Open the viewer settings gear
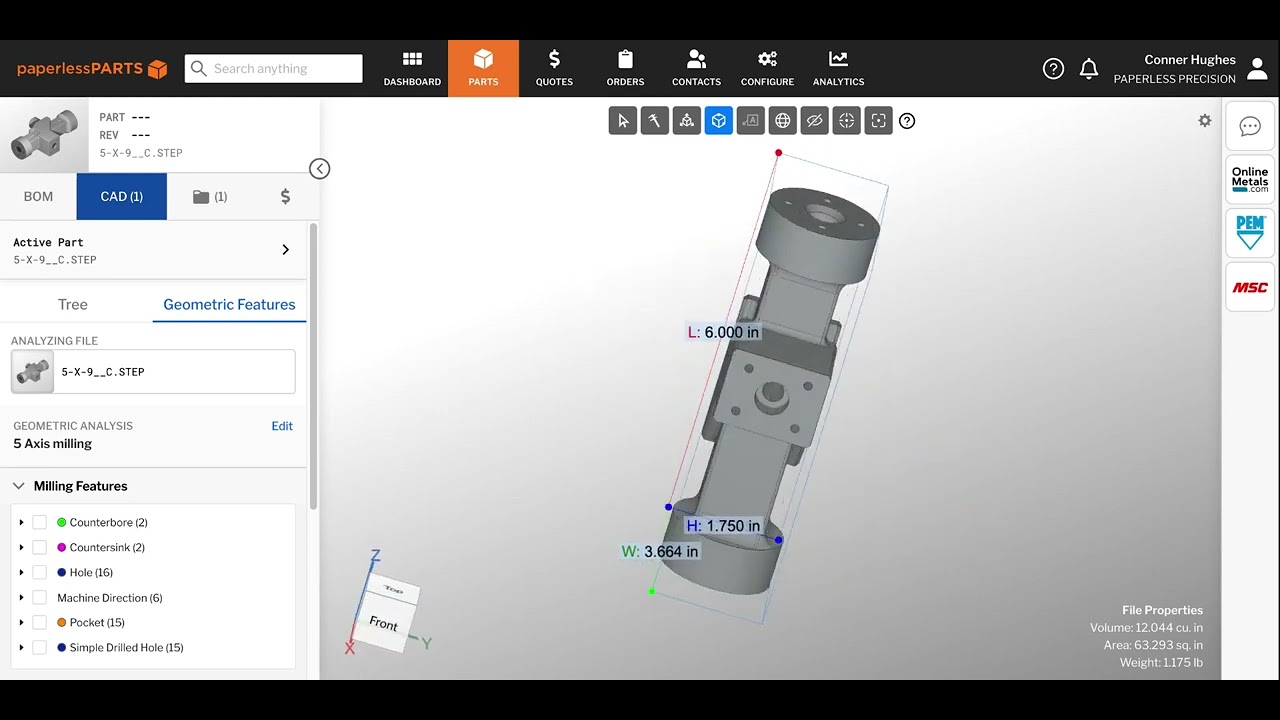This screenshot has height=720, width=1280. pyautogui.click(x=1204, y=120)
